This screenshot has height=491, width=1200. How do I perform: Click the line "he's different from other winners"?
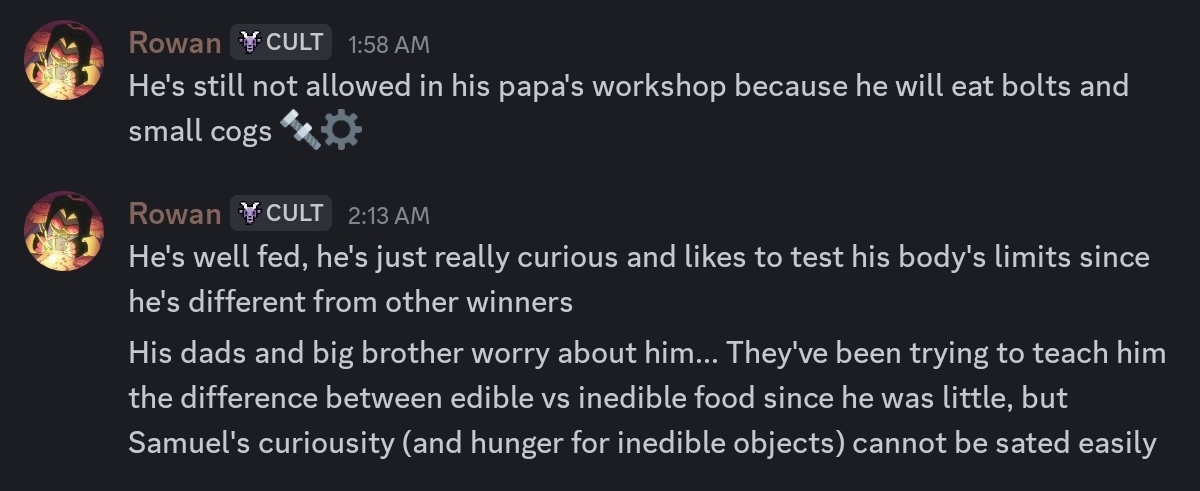(350, 301)
